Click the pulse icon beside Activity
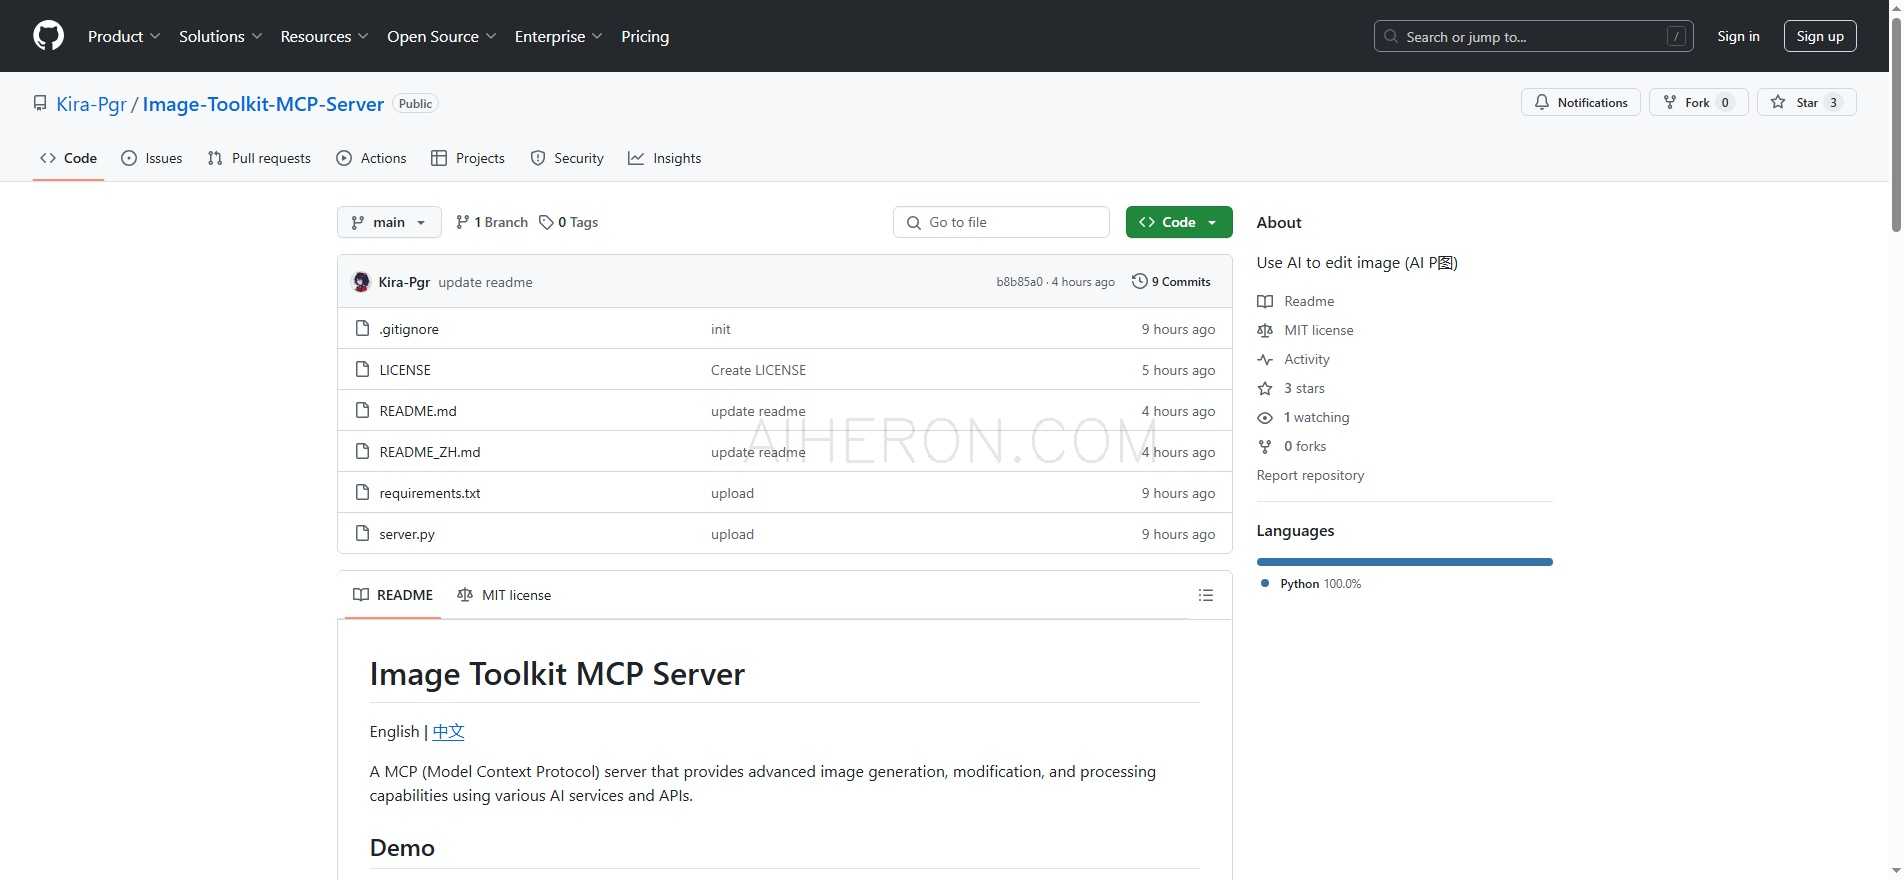The height and width of the screenshot is (880, 1904). pyautogui.click(x=1265, y=359)
